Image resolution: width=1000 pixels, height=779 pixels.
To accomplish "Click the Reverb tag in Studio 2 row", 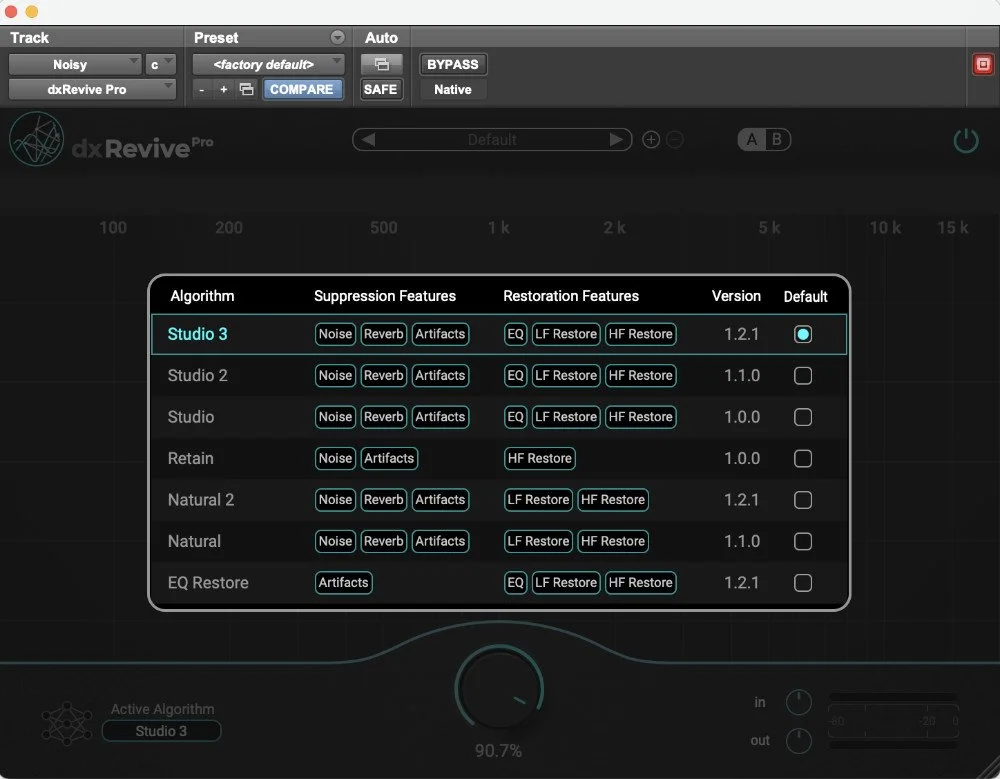I will click(383, 375).
